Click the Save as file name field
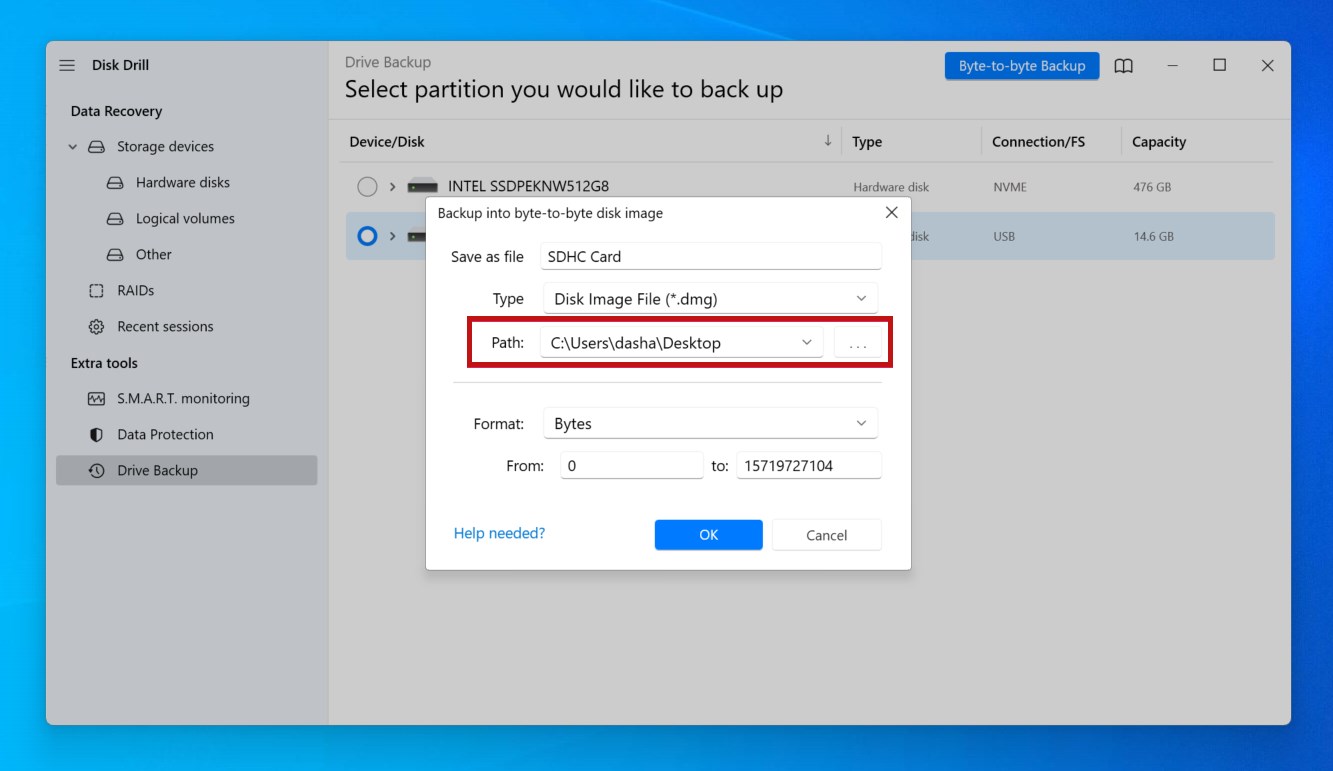This screenshot has height=771, width=1333. pyautogui.click(x=711, y=256)
